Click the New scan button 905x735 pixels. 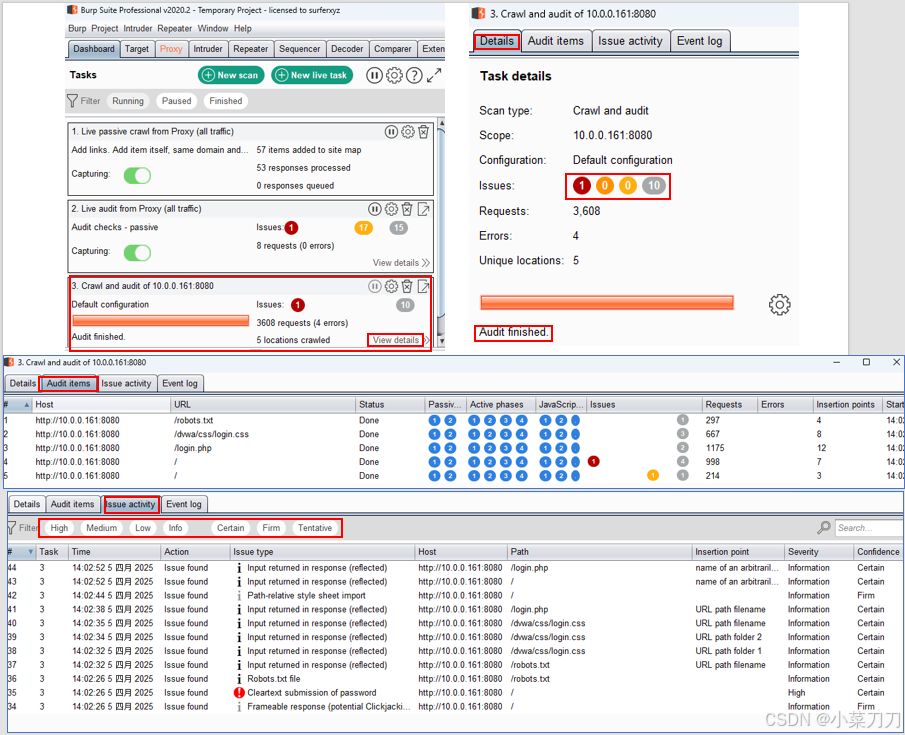pyautogui.click(x=231, y=75)
